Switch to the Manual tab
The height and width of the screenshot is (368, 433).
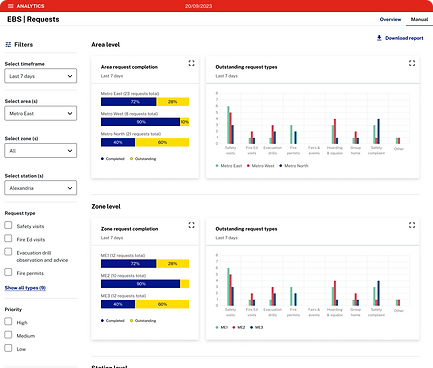pos(419,19)
